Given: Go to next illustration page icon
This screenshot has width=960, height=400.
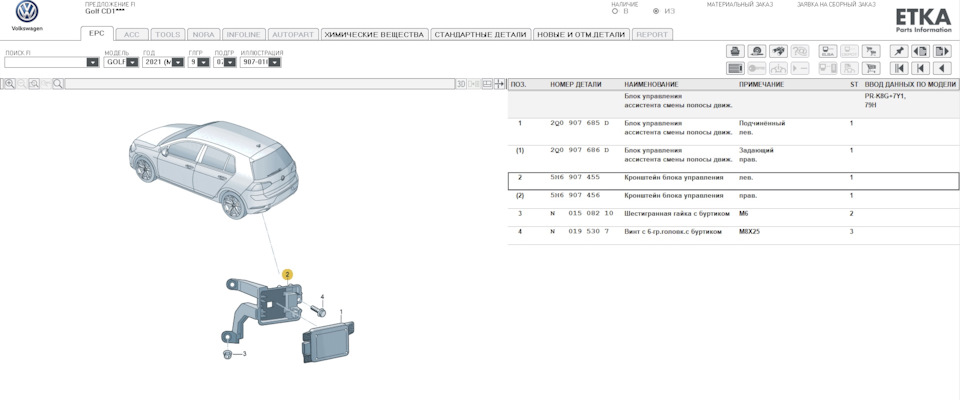Looking at the screenshot, I should point(942,51).
